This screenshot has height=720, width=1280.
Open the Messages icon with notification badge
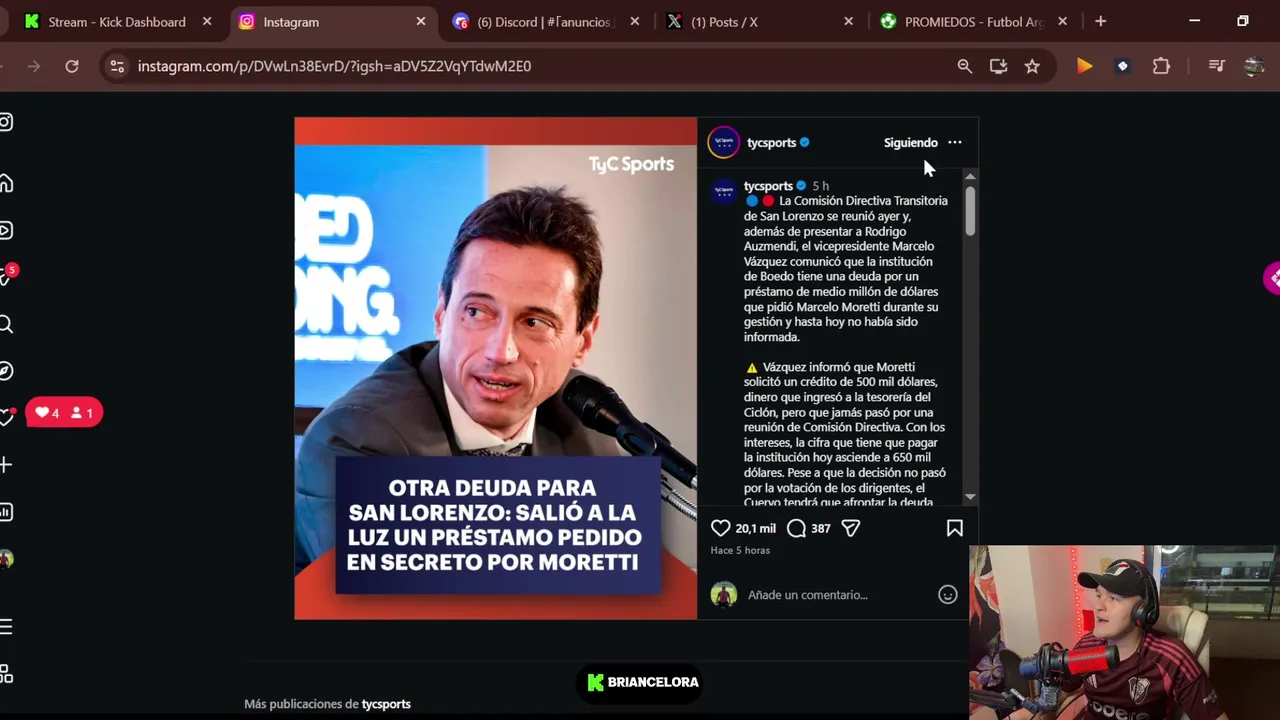pos(7,276)
